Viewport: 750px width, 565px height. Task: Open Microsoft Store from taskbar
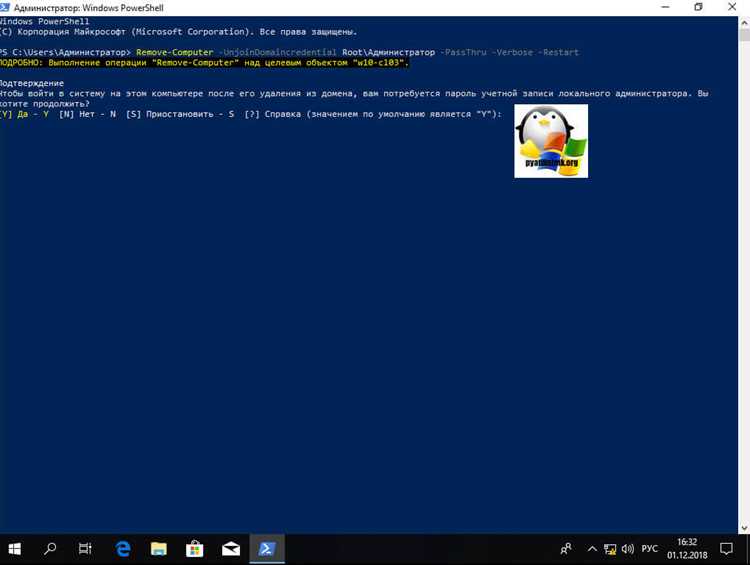pos(195,549)
